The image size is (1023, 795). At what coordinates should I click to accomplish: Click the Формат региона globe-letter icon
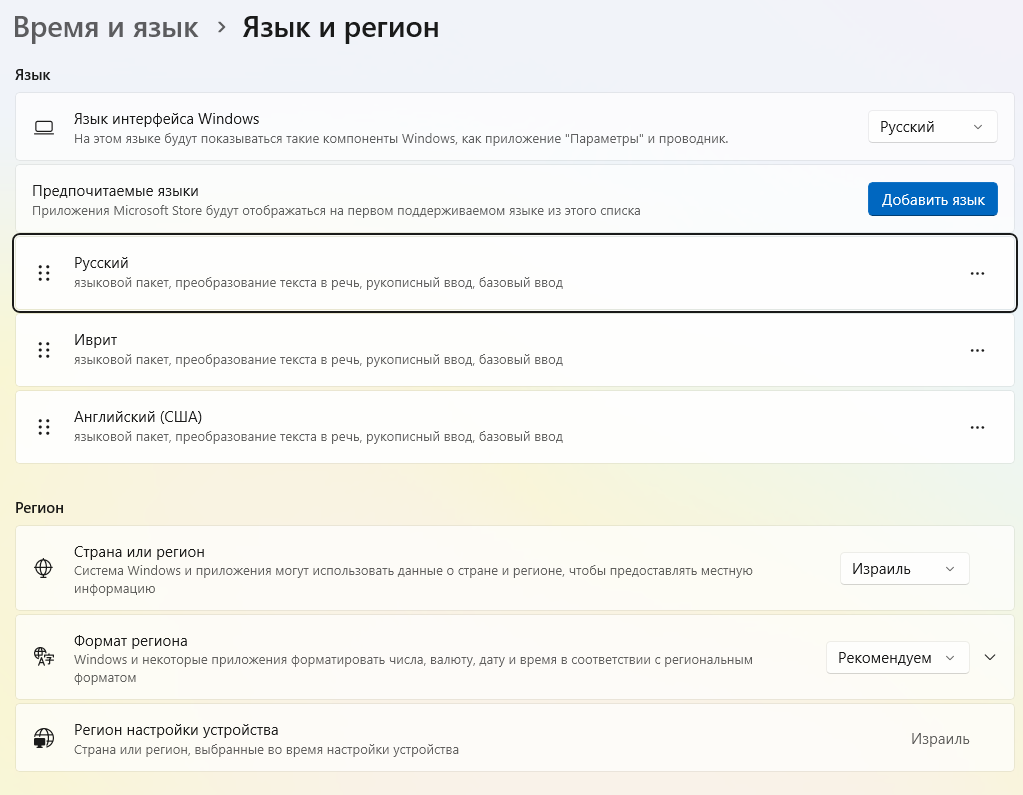[44, 657]
